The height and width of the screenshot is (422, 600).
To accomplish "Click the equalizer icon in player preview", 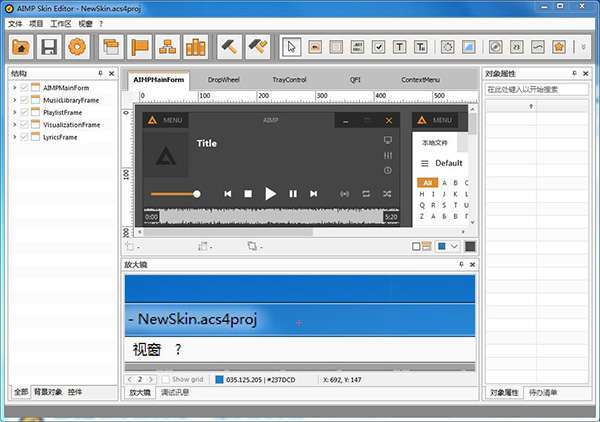I will click(388, 156).
